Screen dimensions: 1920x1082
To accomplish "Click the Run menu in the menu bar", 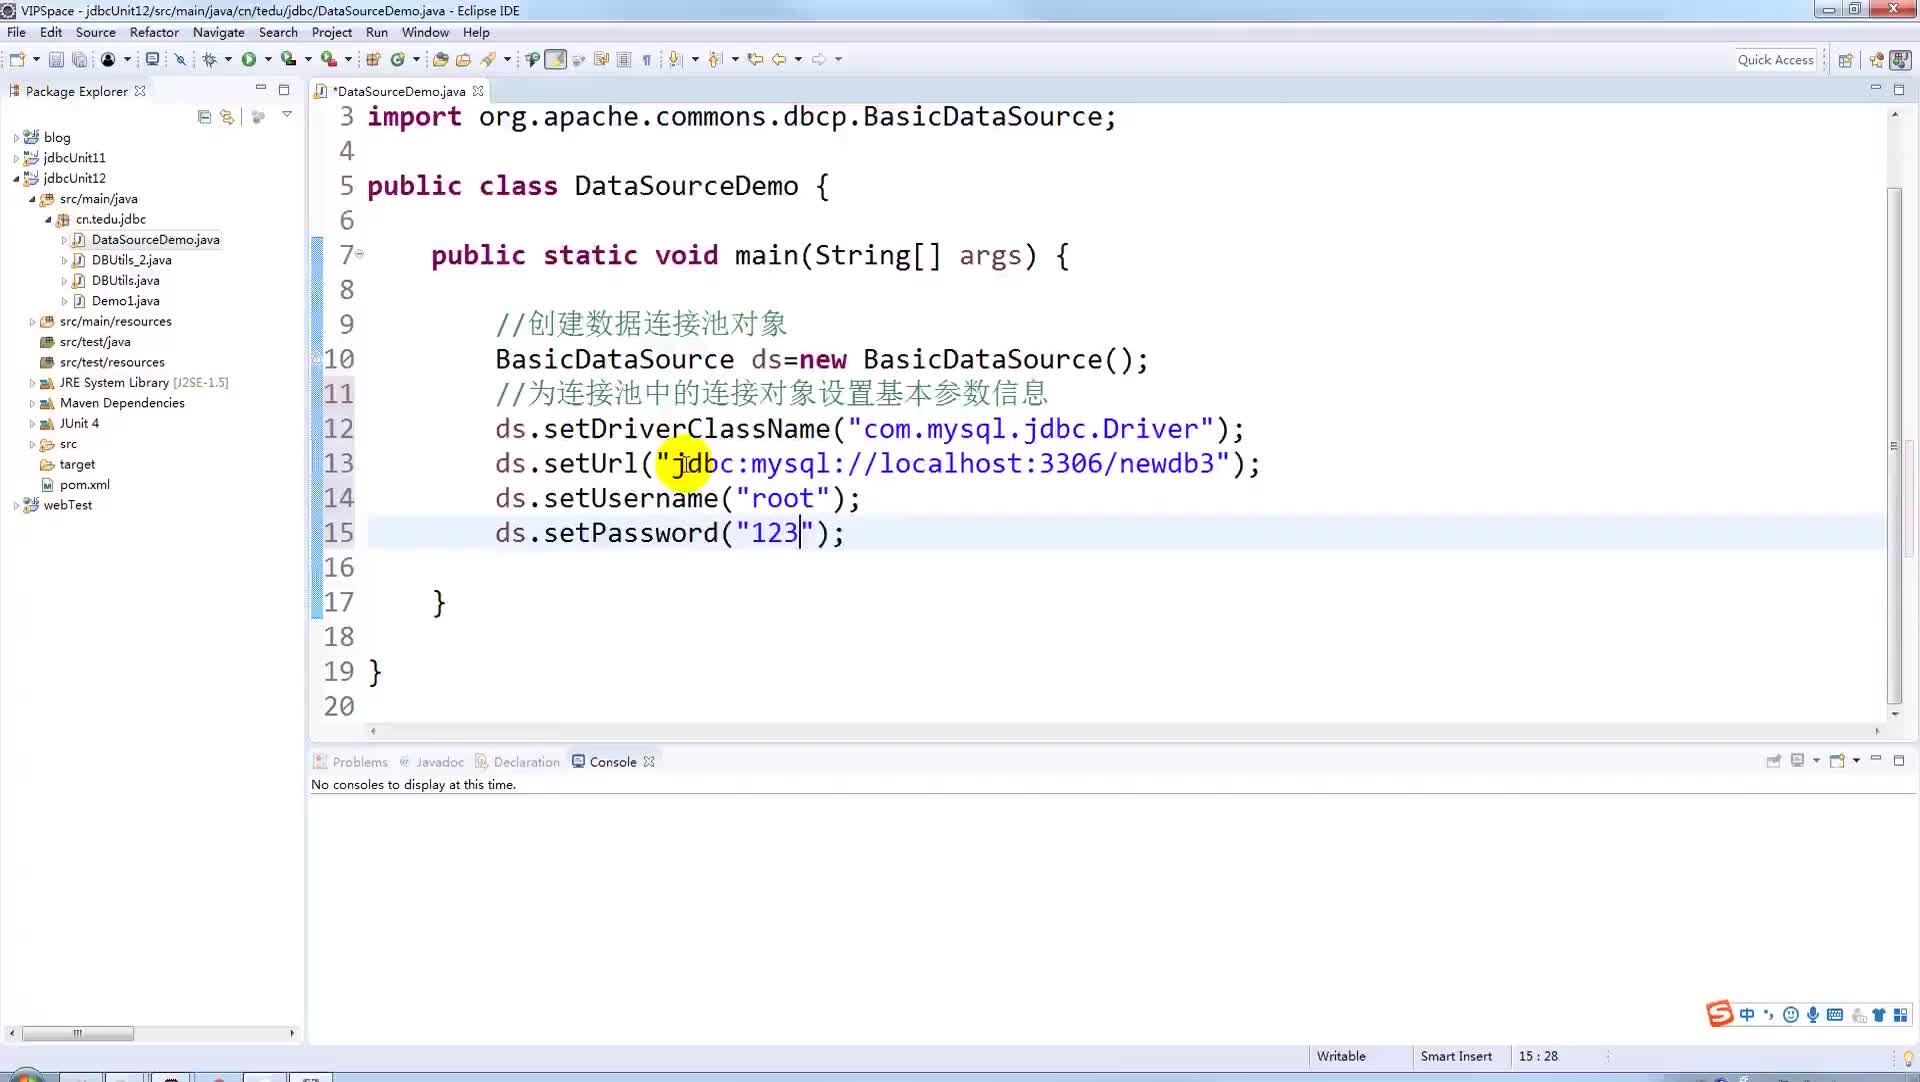I will click(x=377, y=32).
